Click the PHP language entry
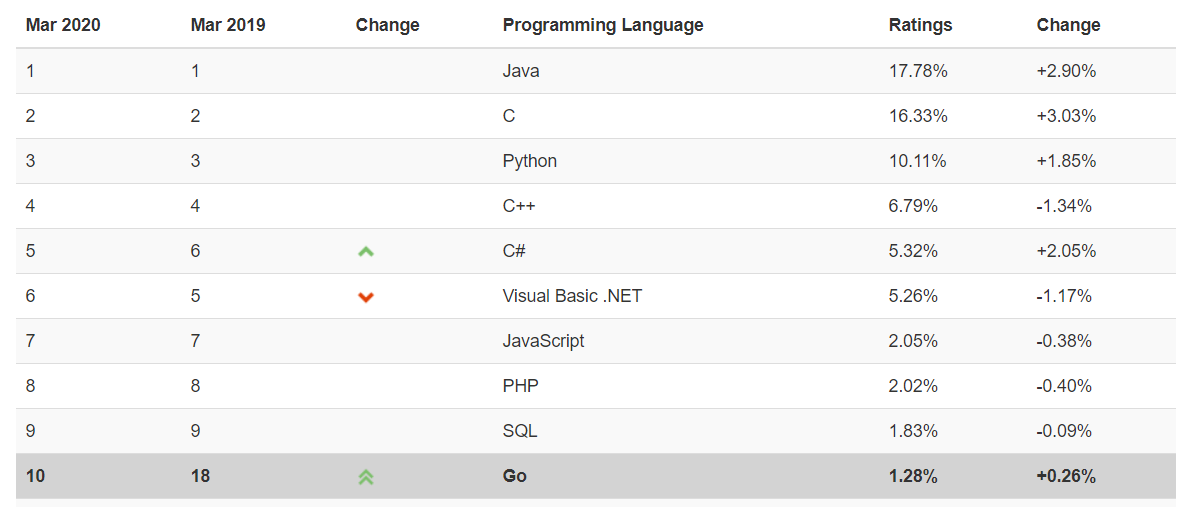Image resolution: width=1184 pixels, height=507 pixels. pyautogui.click(x=520, y=386)
